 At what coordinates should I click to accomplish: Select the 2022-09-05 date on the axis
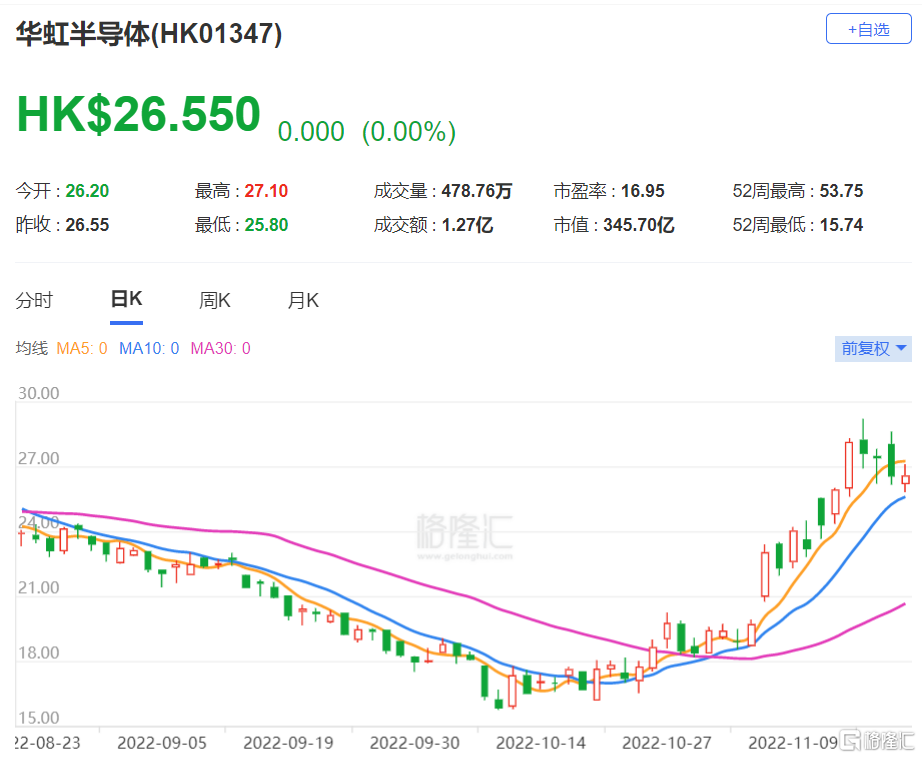161,743
